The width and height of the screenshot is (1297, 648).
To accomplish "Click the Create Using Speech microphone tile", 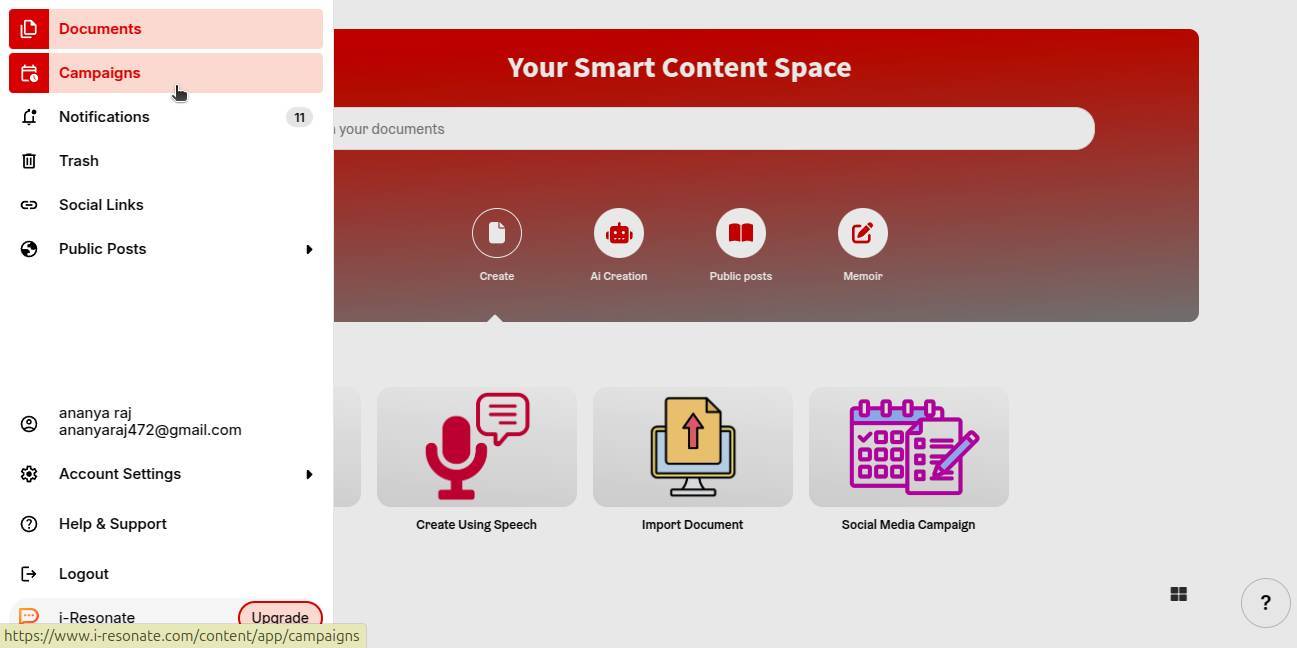I will point(477,447).
